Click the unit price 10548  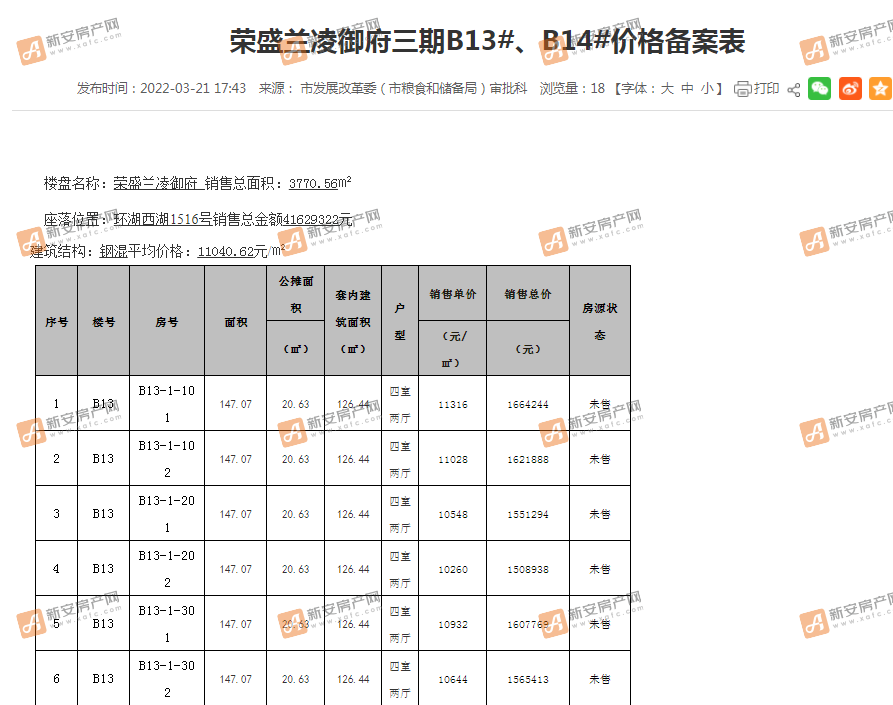pos(453,515)
